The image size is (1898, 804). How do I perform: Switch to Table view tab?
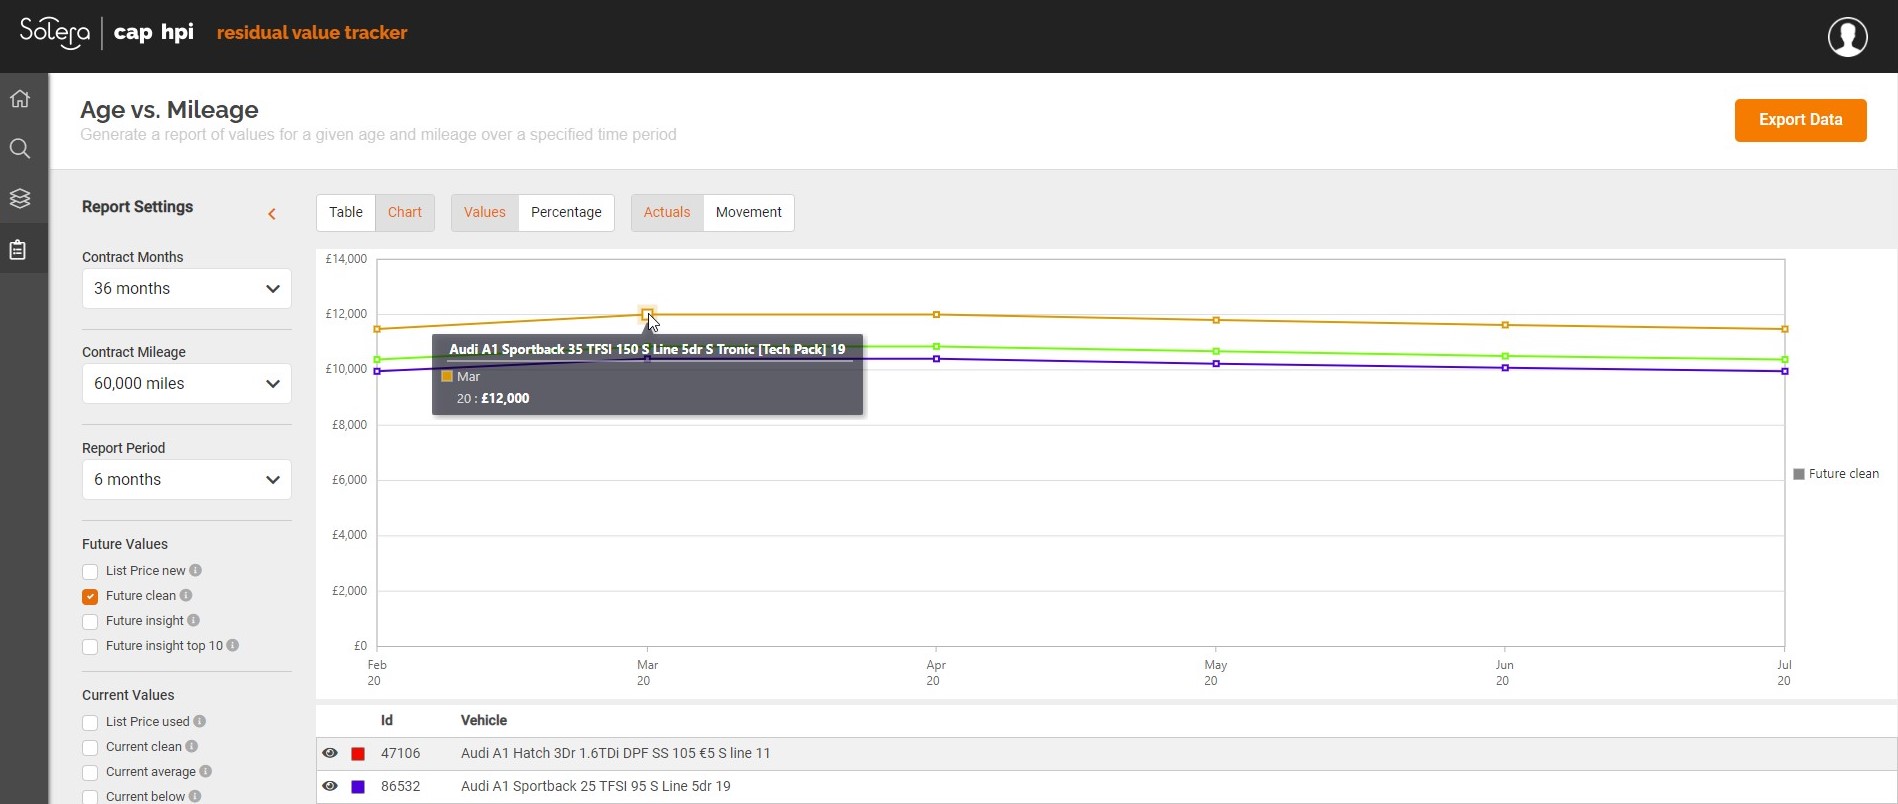[x=346, y=212]
